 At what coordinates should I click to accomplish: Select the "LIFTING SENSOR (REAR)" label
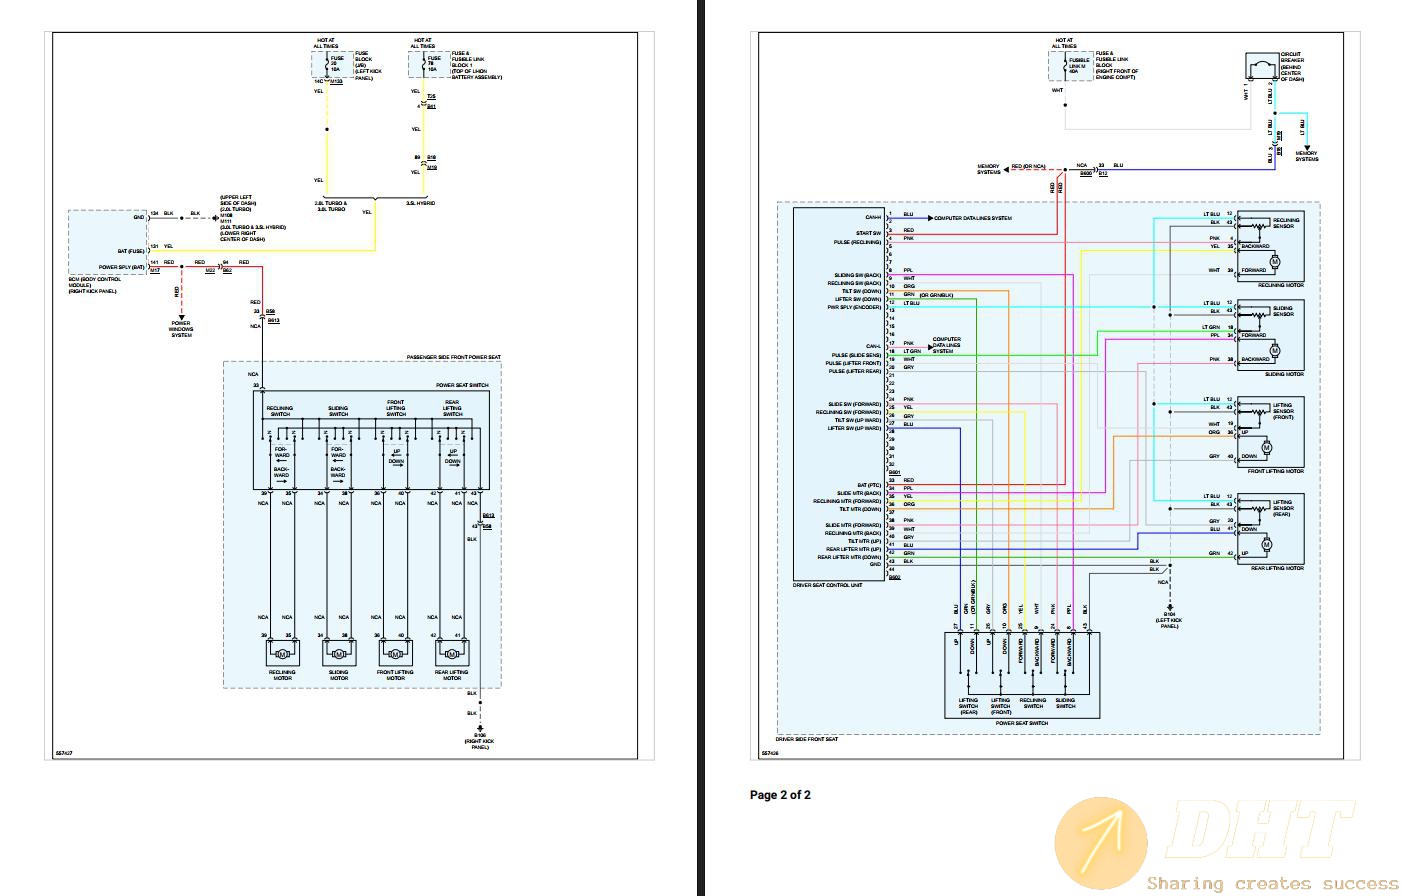tap(1283, 508)
